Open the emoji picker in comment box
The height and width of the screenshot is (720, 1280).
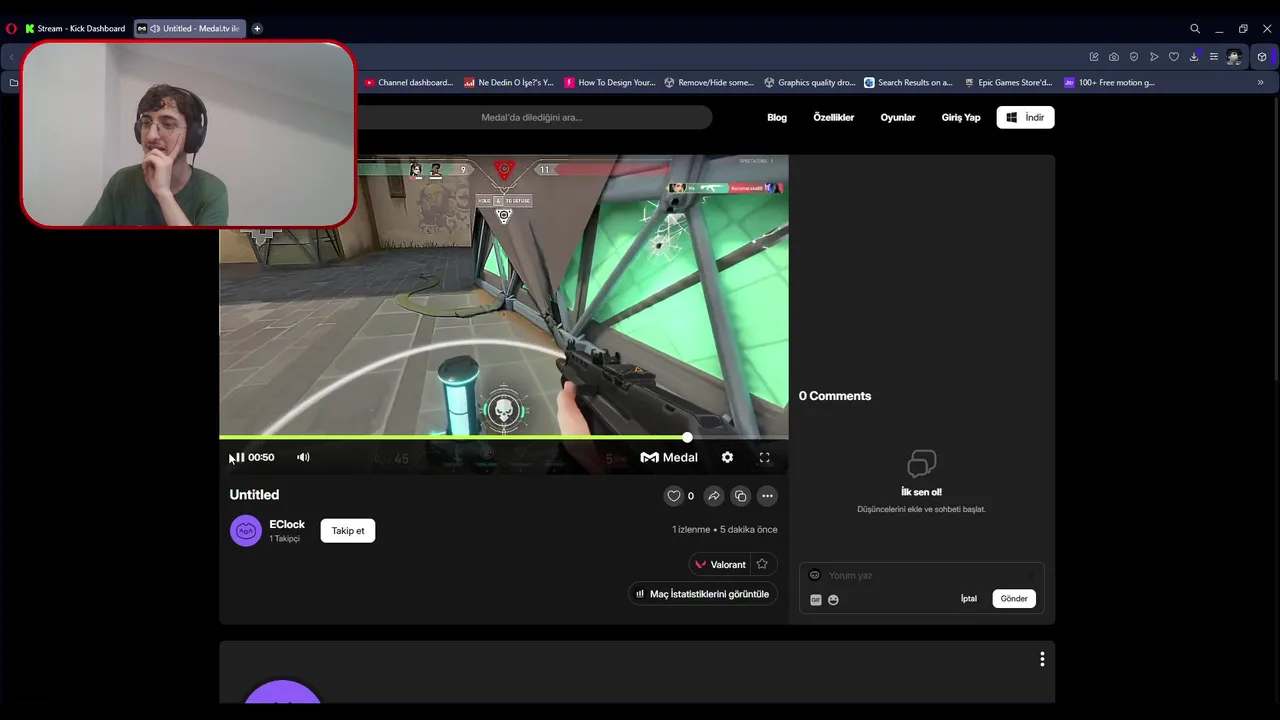pos(833,600)
